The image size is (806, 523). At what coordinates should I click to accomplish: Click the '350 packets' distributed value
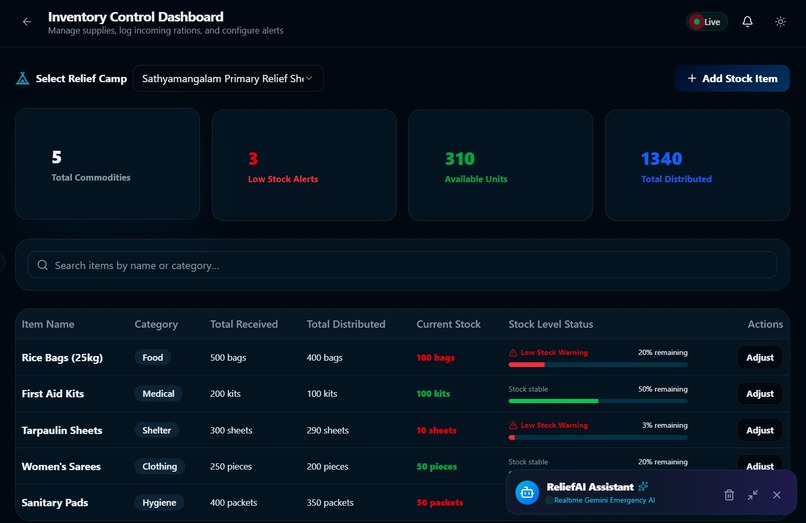(330, 502)
